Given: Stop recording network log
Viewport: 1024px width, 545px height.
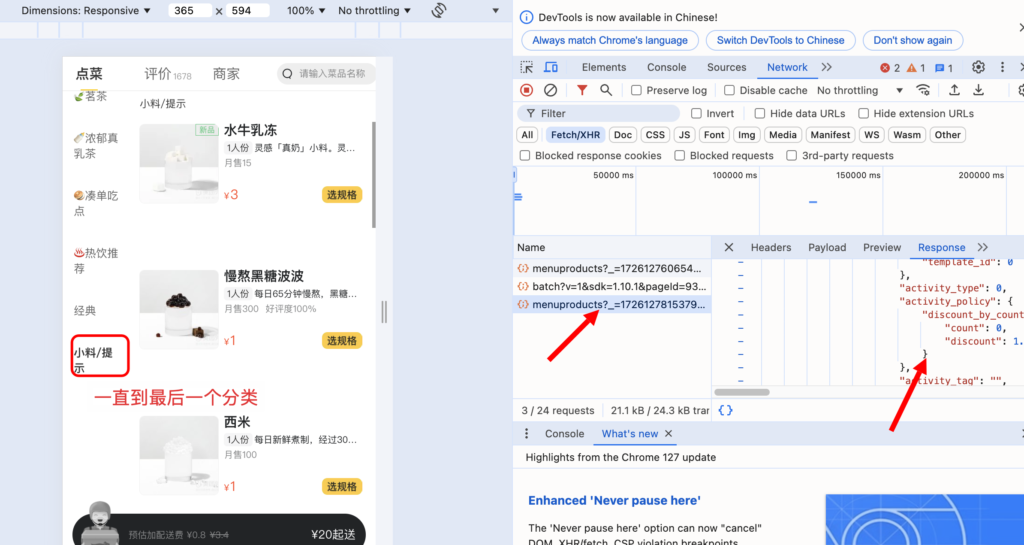Looking at the screenshot, I should pos(527,90).
